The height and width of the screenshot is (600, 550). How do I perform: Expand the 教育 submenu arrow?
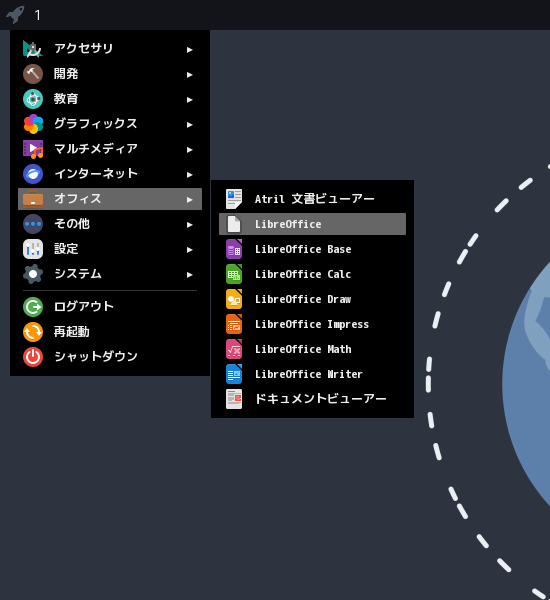pos(189,100)
